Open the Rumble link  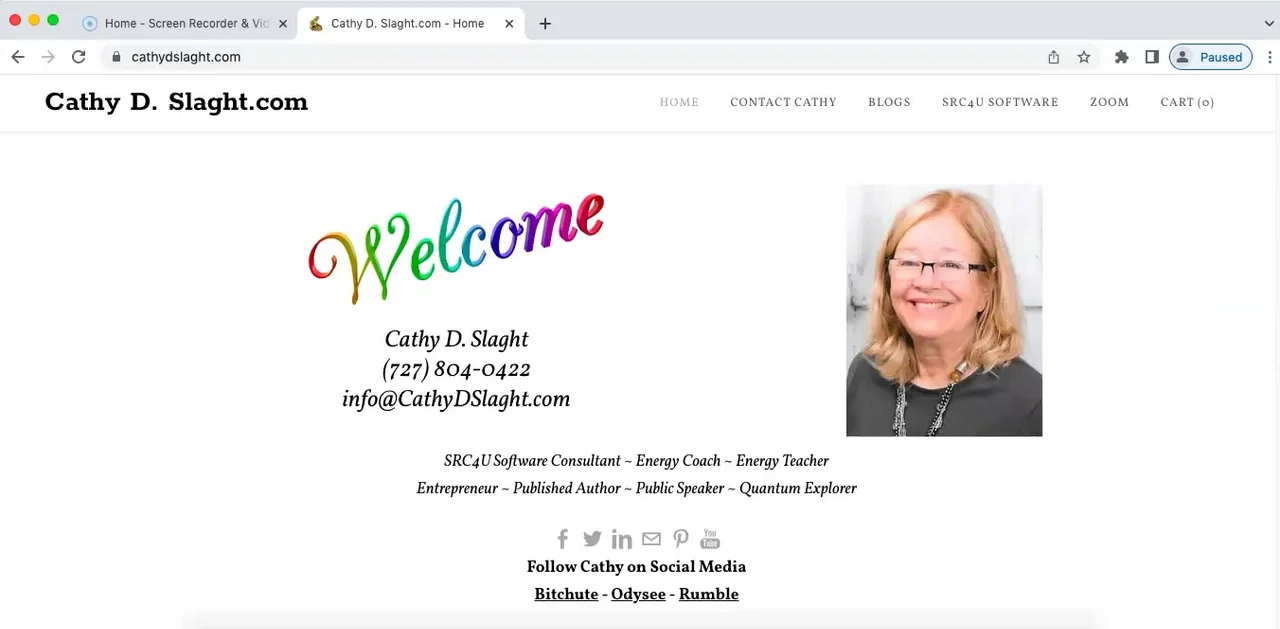tap(708, 594)
